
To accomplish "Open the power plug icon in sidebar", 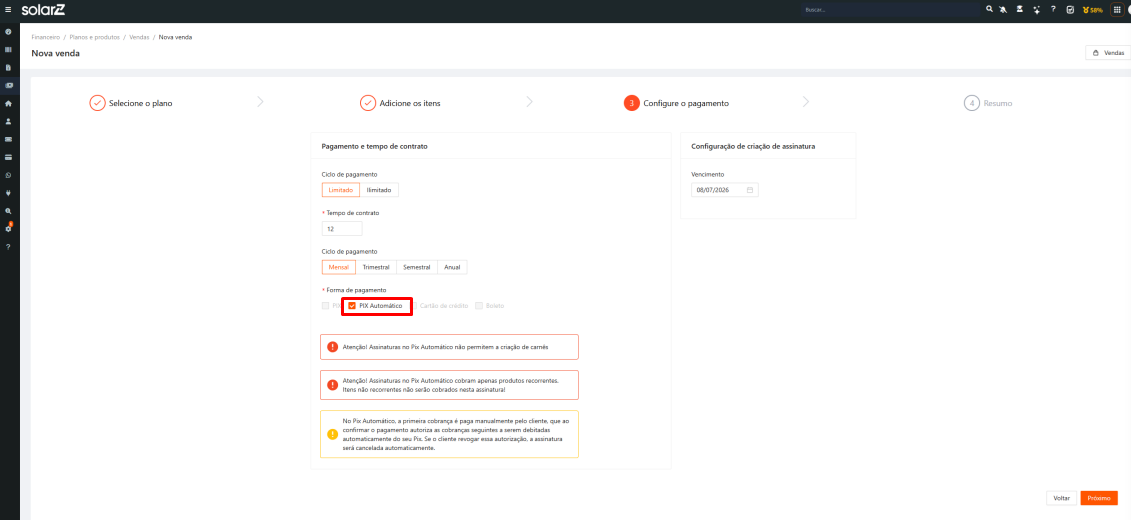I will coord(8,193).
